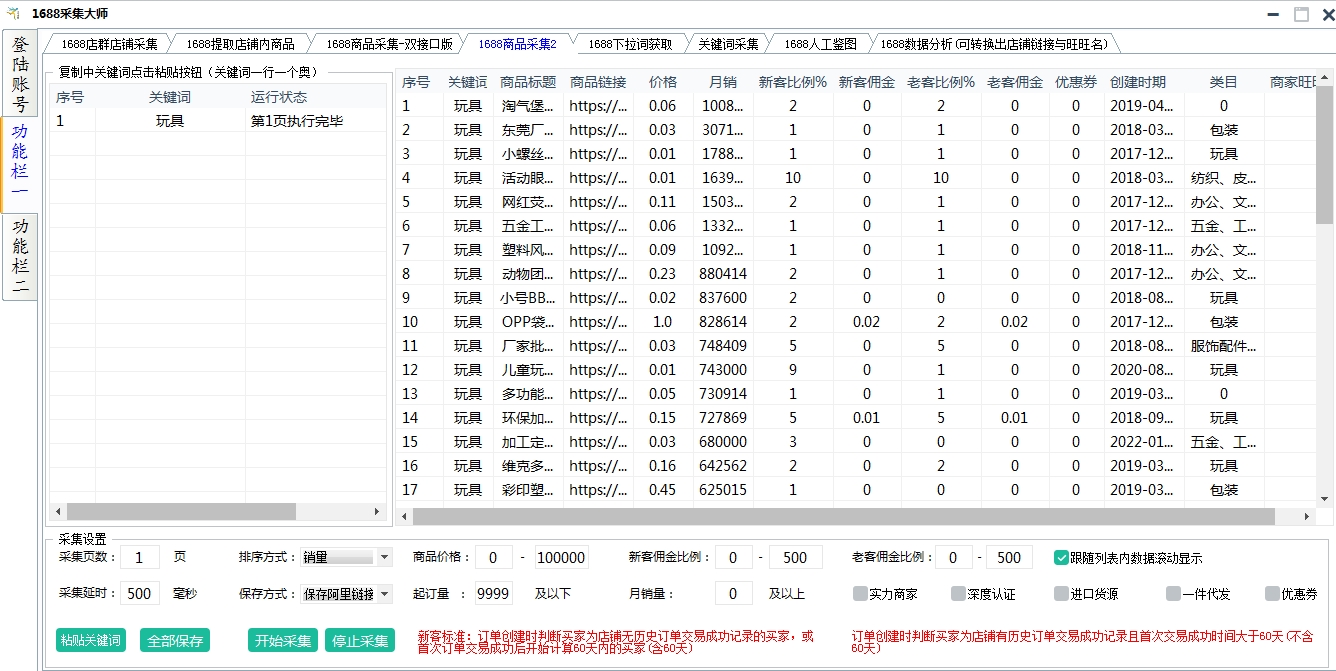1336x671 pixels.
Task: Select the price cell 0.45
Action: (x=662, y=490)
